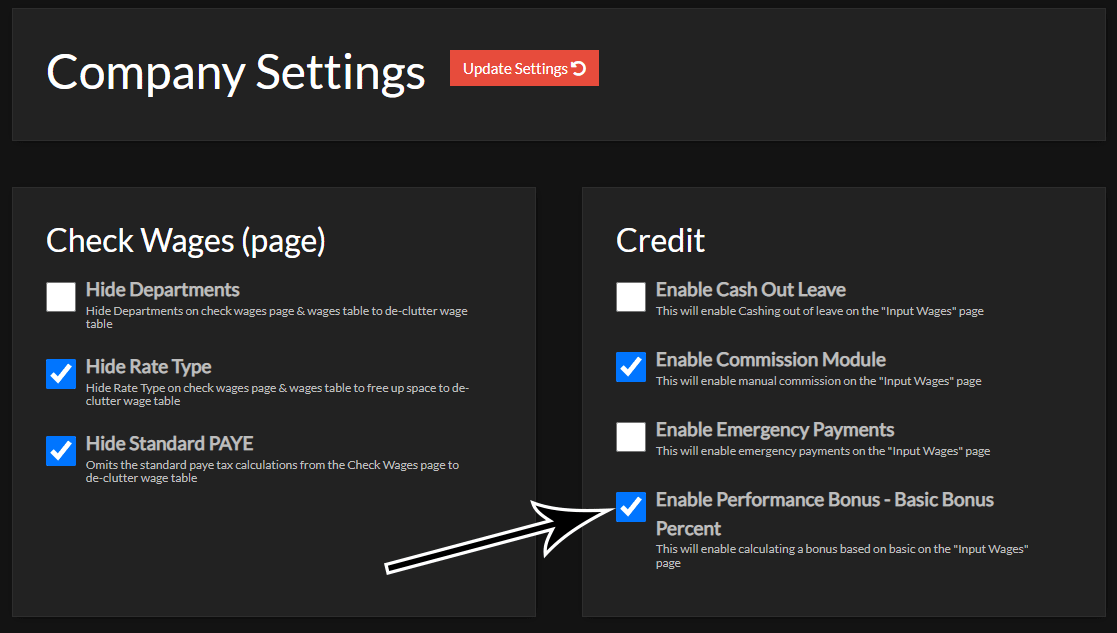Click the 'Enable Emergency Payments' label
Screen dimensions: 1117x633
point(774,430)
